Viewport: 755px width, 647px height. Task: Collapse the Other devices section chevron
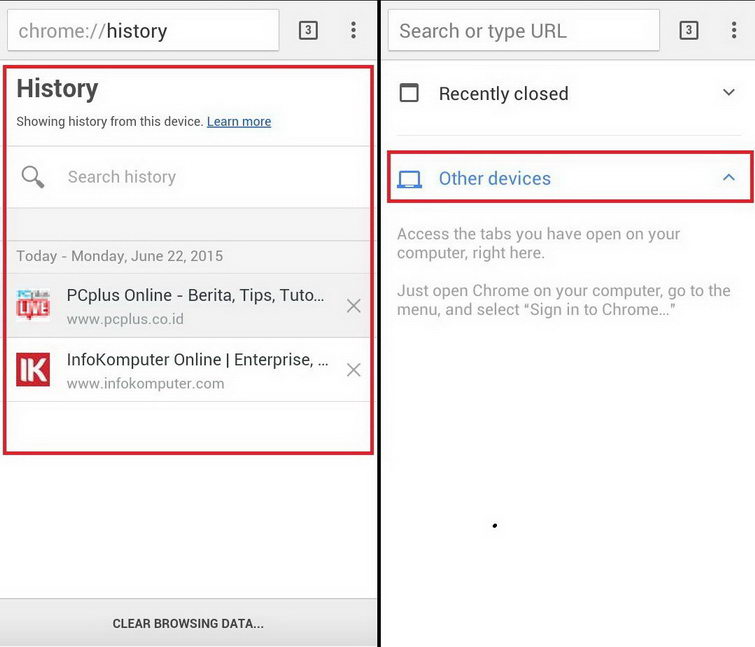pyautogui.click(x=729, y=178)
